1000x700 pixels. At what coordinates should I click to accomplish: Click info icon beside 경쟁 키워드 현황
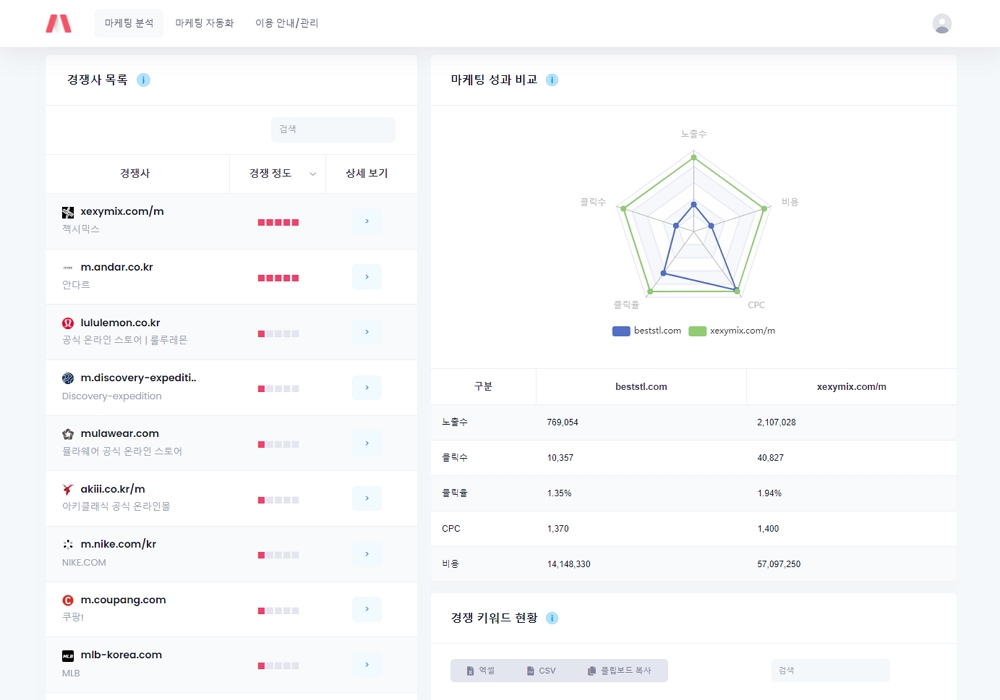552,618
